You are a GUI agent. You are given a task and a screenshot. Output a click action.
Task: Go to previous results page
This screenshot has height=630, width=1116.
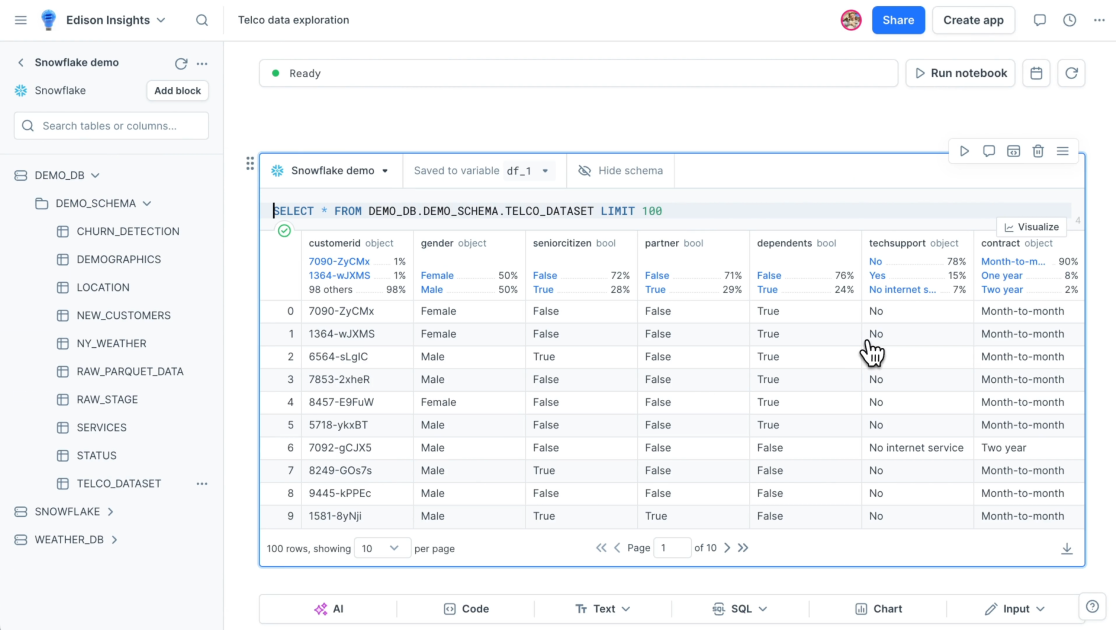617,547
